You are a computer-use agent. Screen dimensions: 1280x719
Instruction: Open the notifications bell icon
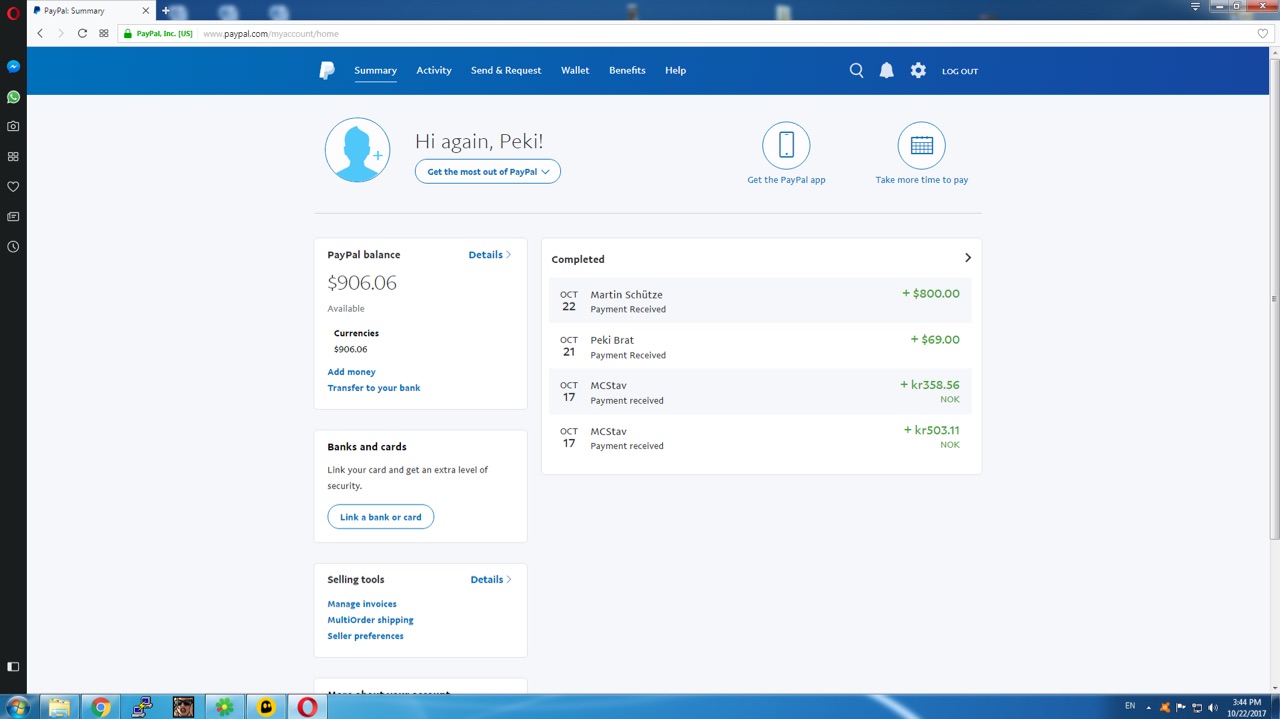[886, 70]
